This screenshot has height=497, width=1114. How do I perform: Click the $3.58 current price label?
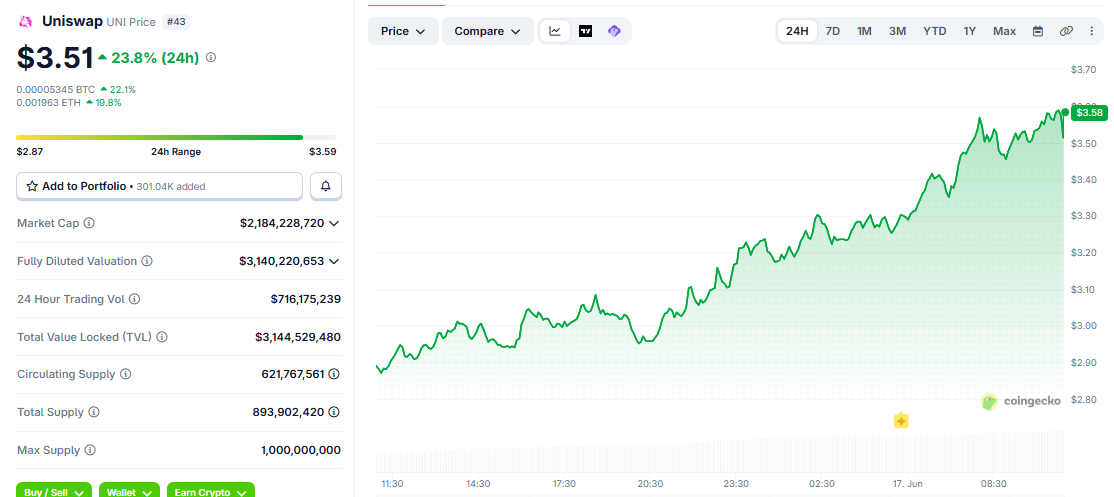pyautogui.click(x=1088, y=113)
